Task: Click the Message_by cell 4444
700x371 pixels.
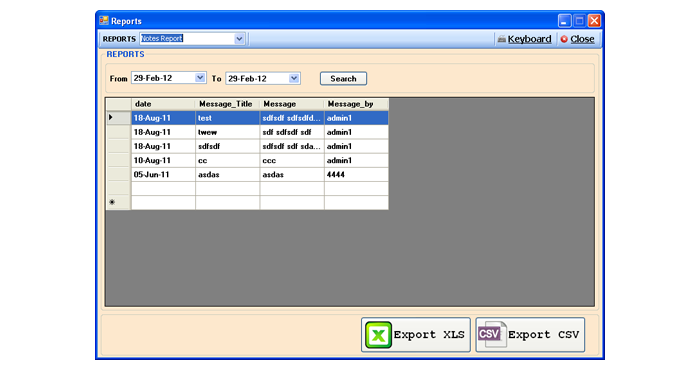Action: coord(356,175)
